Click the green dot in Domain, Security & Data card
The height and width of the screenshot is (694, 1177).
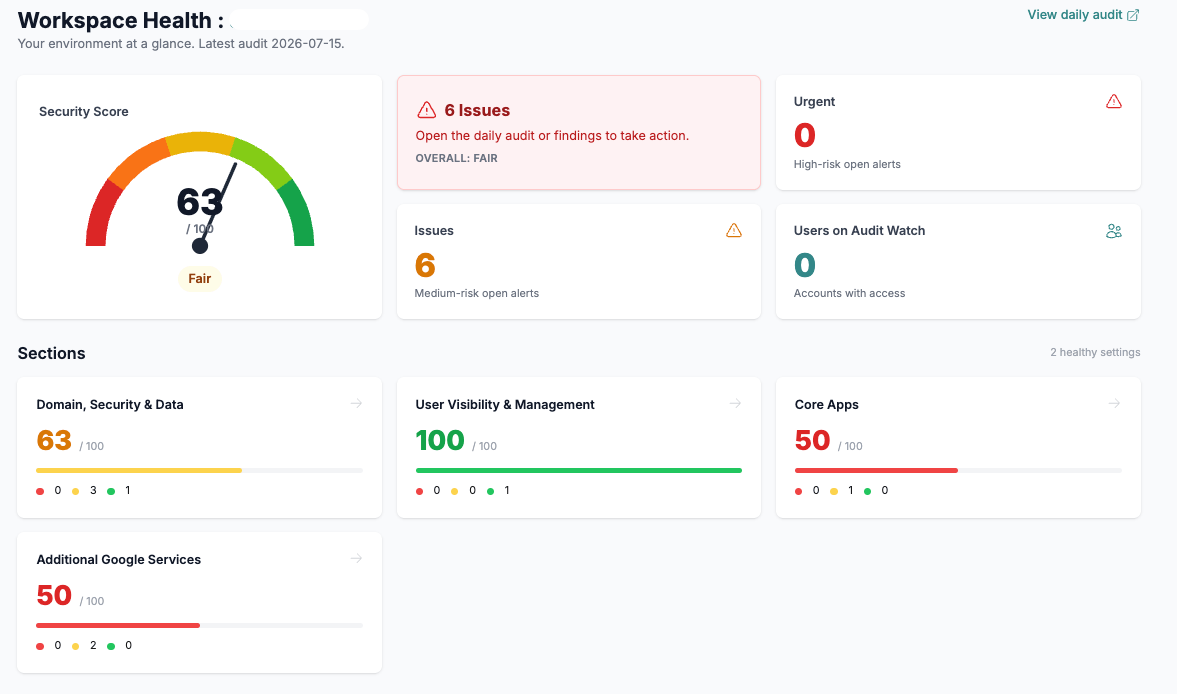point(111,491)
